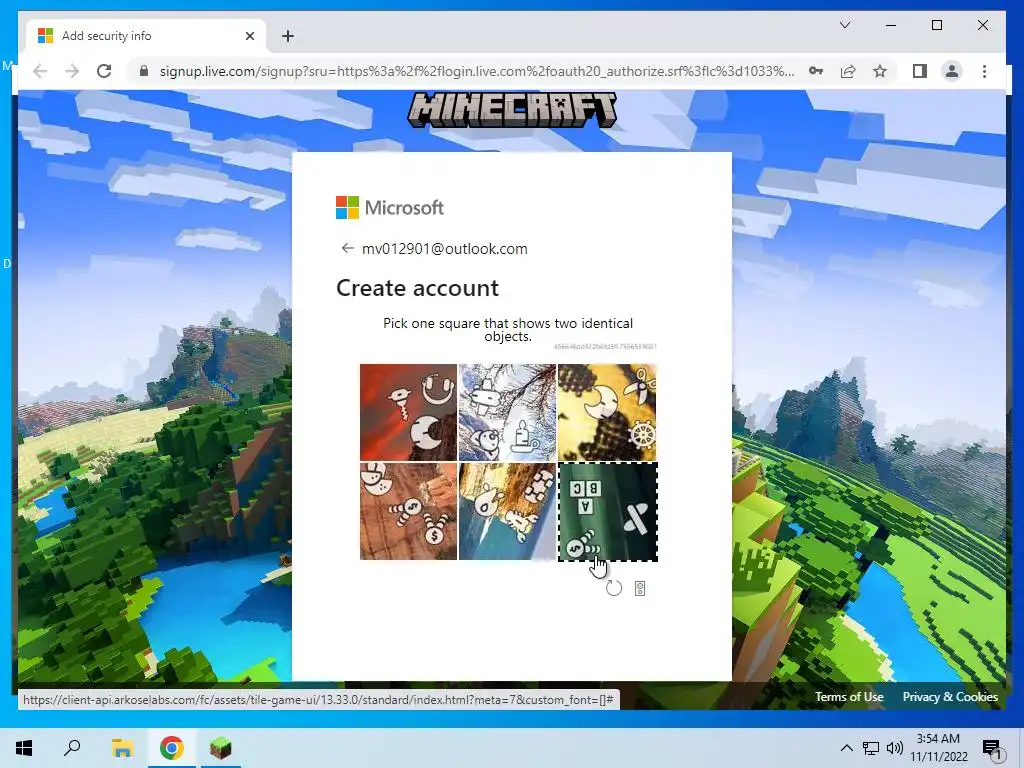The image size is (1024, 768).
Task: Open Windows taskbar search
Action: click(x=72, y=748)
